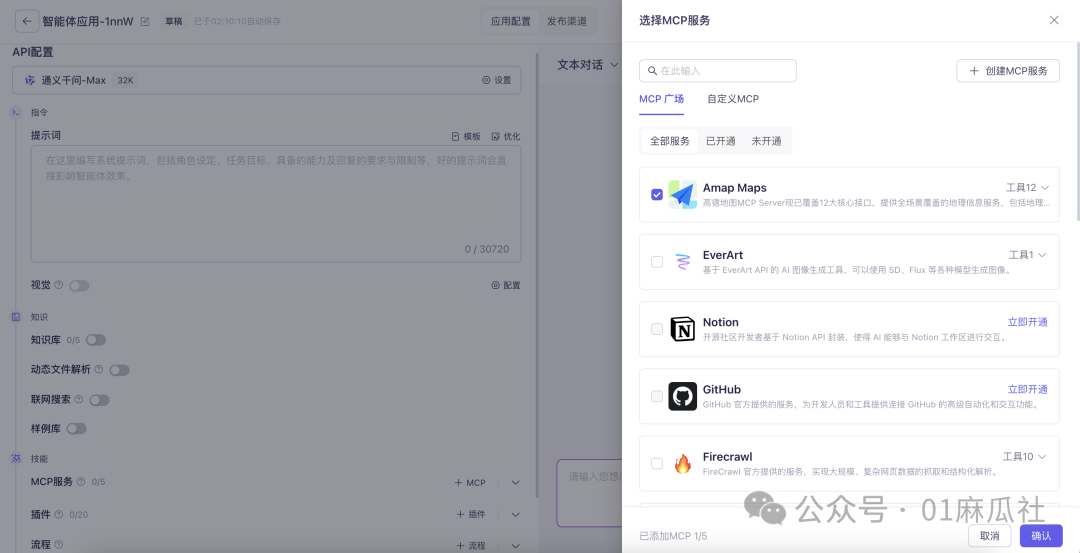
Task: Expand EverArt 工具1 list
Action: tap(1028, 255)
